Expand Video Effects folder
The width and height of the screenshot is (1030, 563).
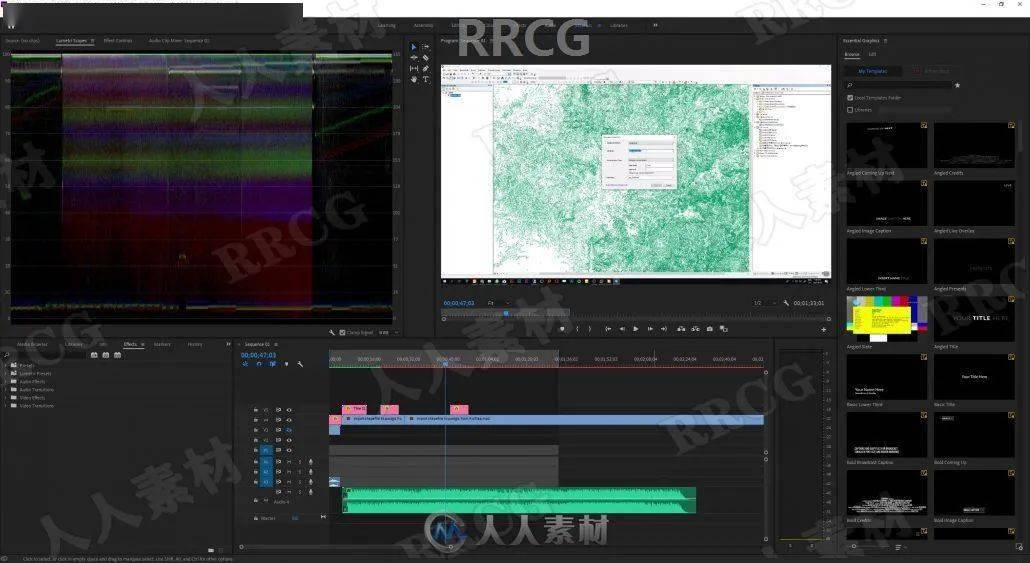click(6, 398)
